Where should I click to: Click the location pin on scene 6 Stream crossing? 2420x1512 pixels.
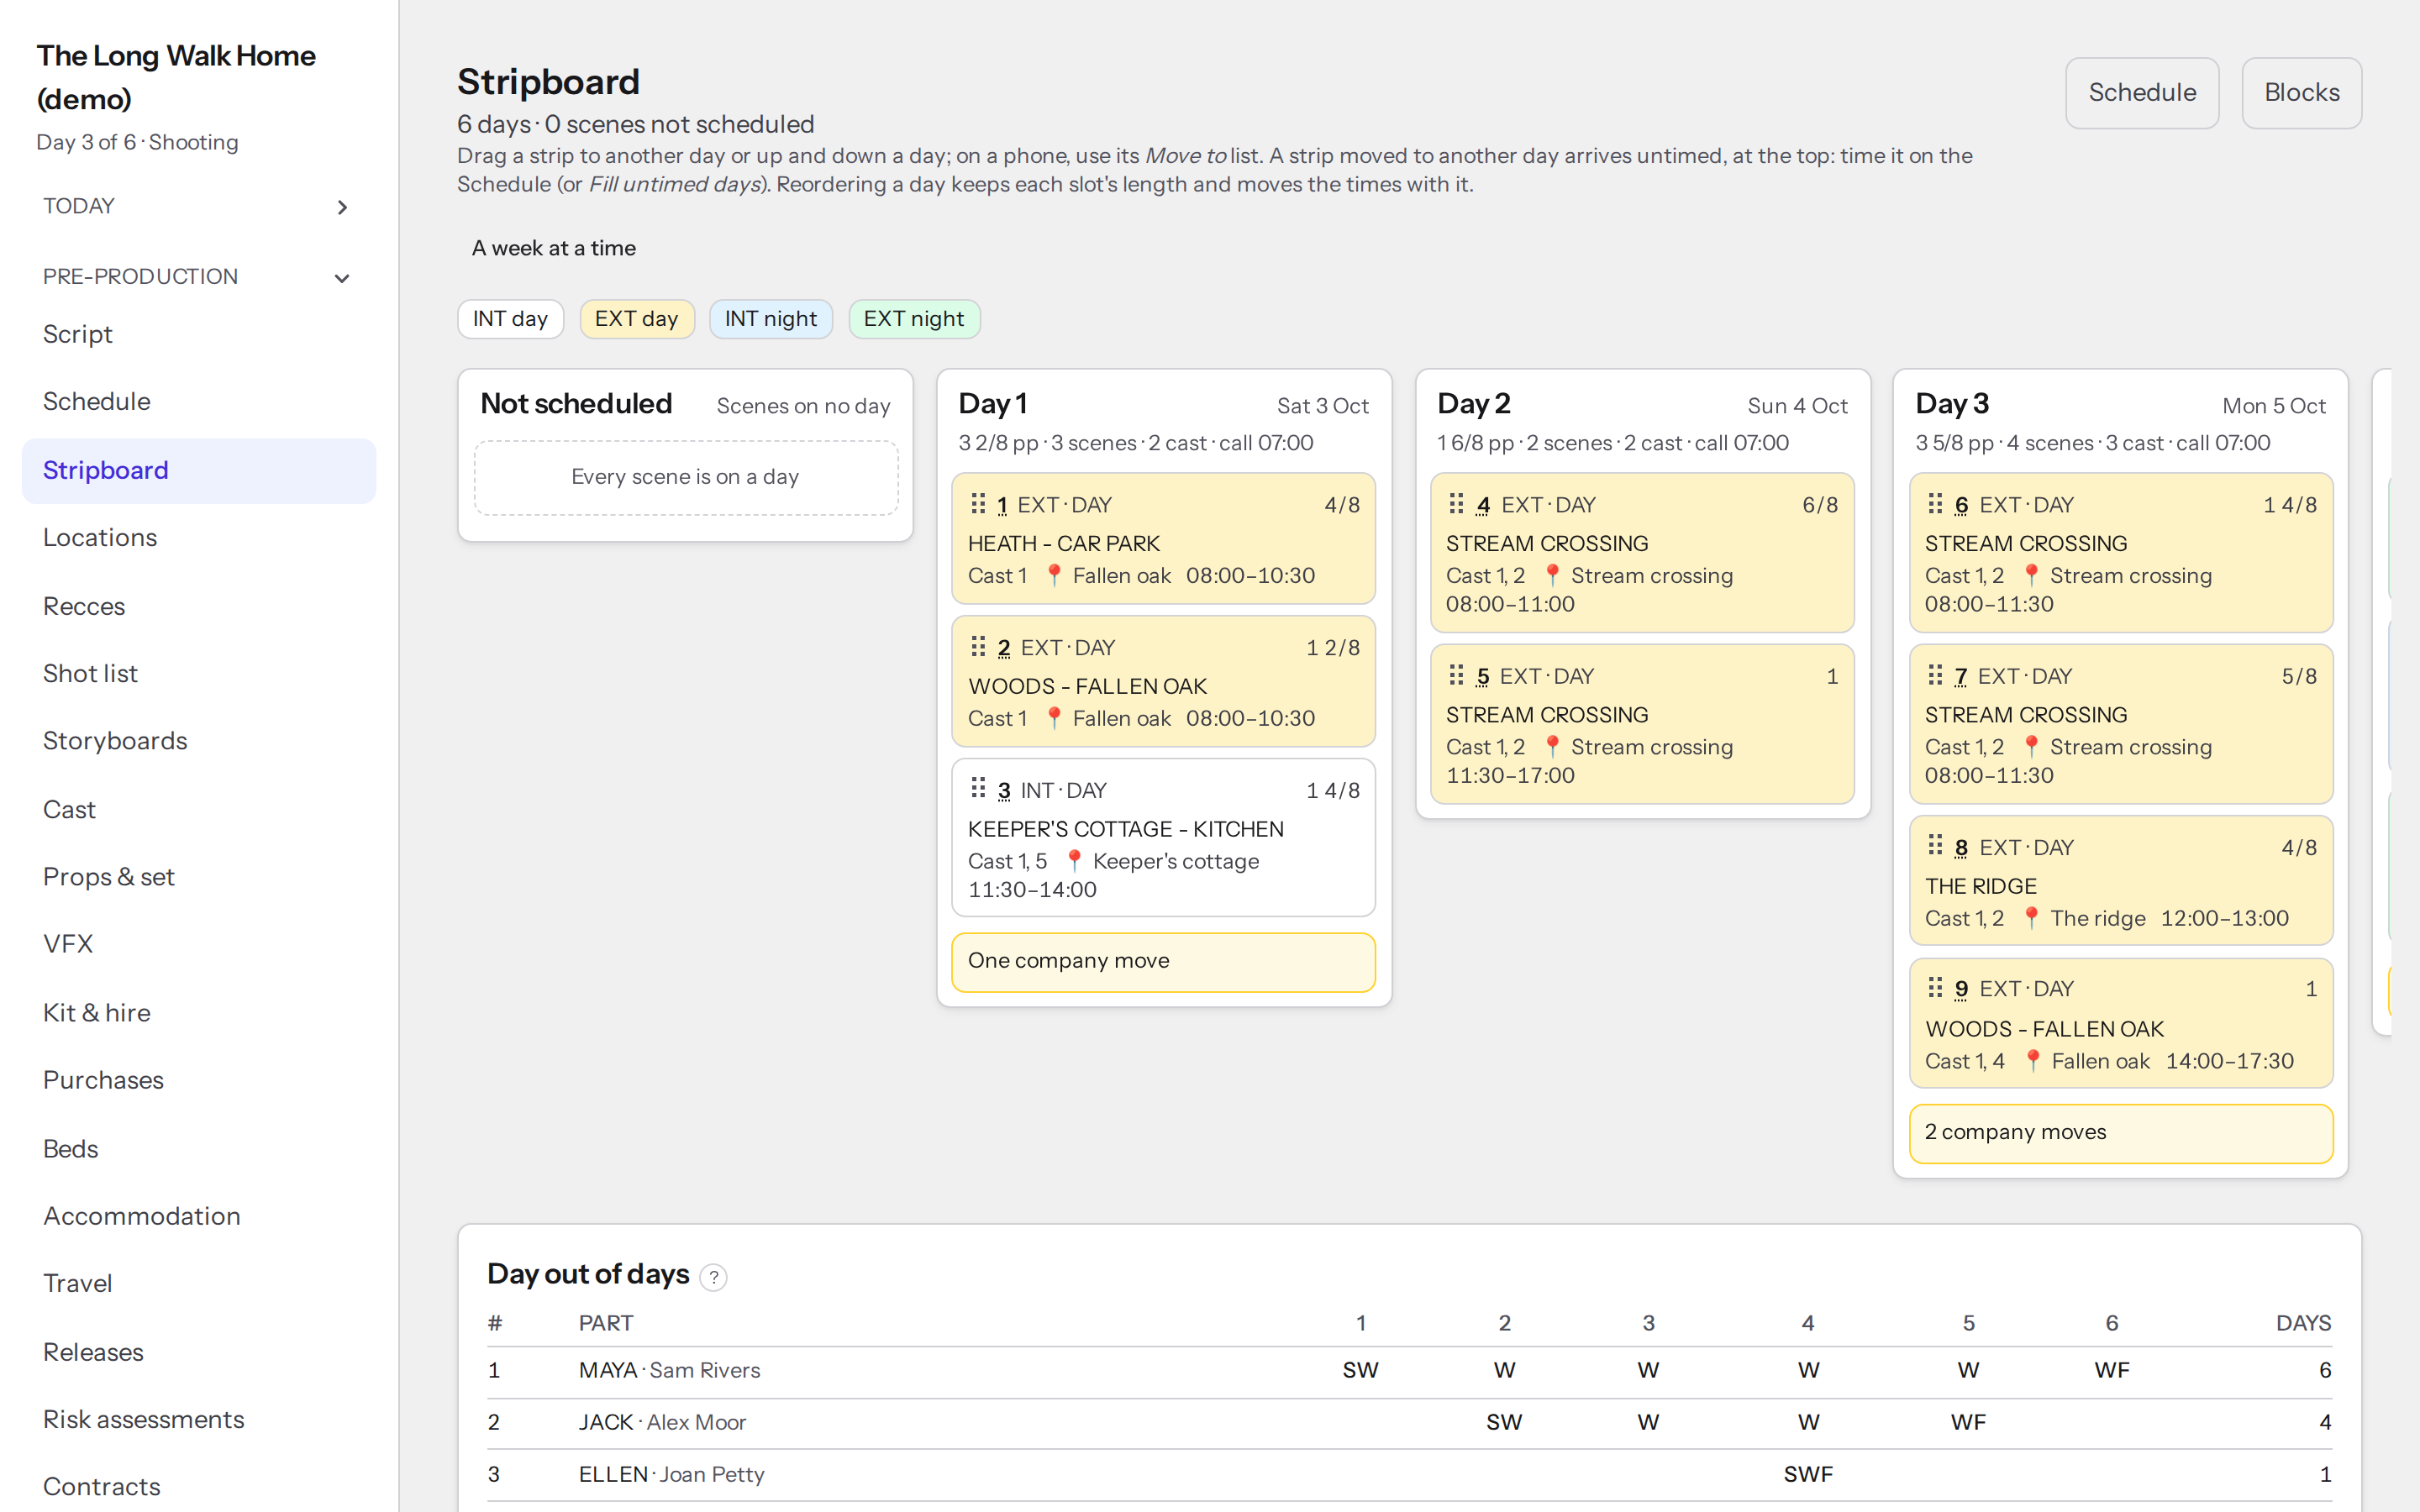click(x=2031, y=575)
